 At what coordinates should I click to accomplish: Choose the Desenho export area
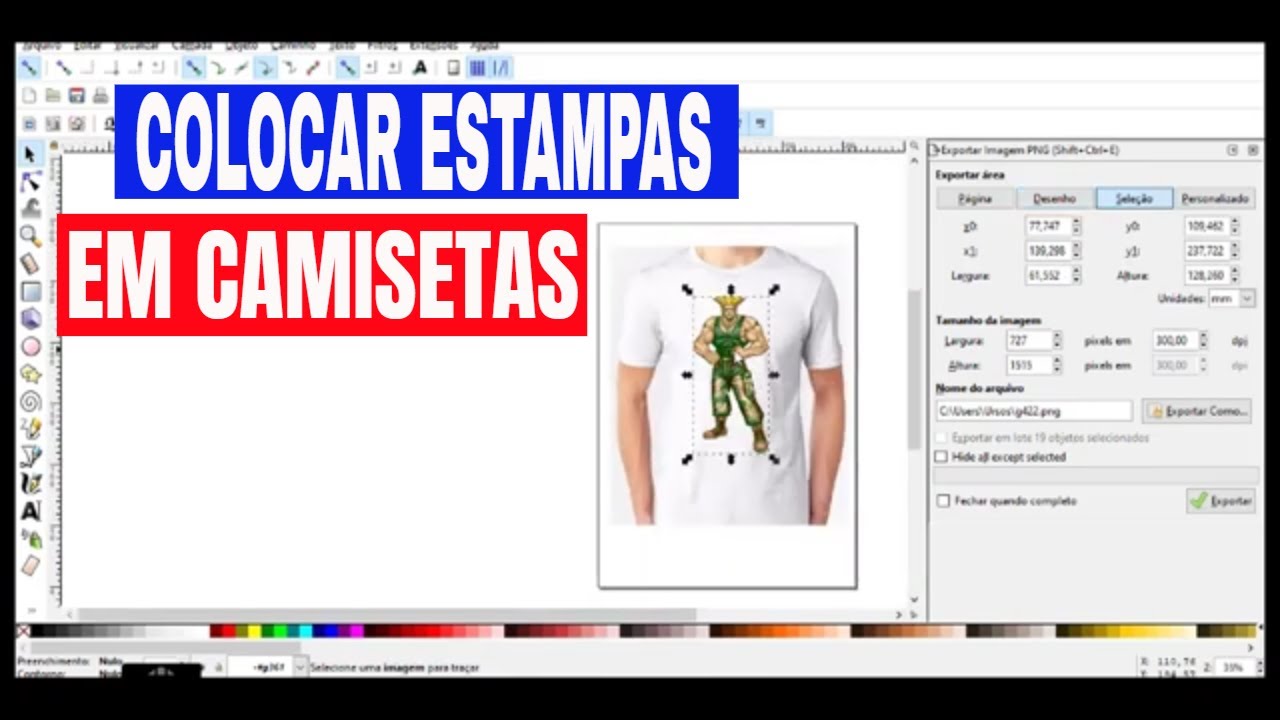1056,198
